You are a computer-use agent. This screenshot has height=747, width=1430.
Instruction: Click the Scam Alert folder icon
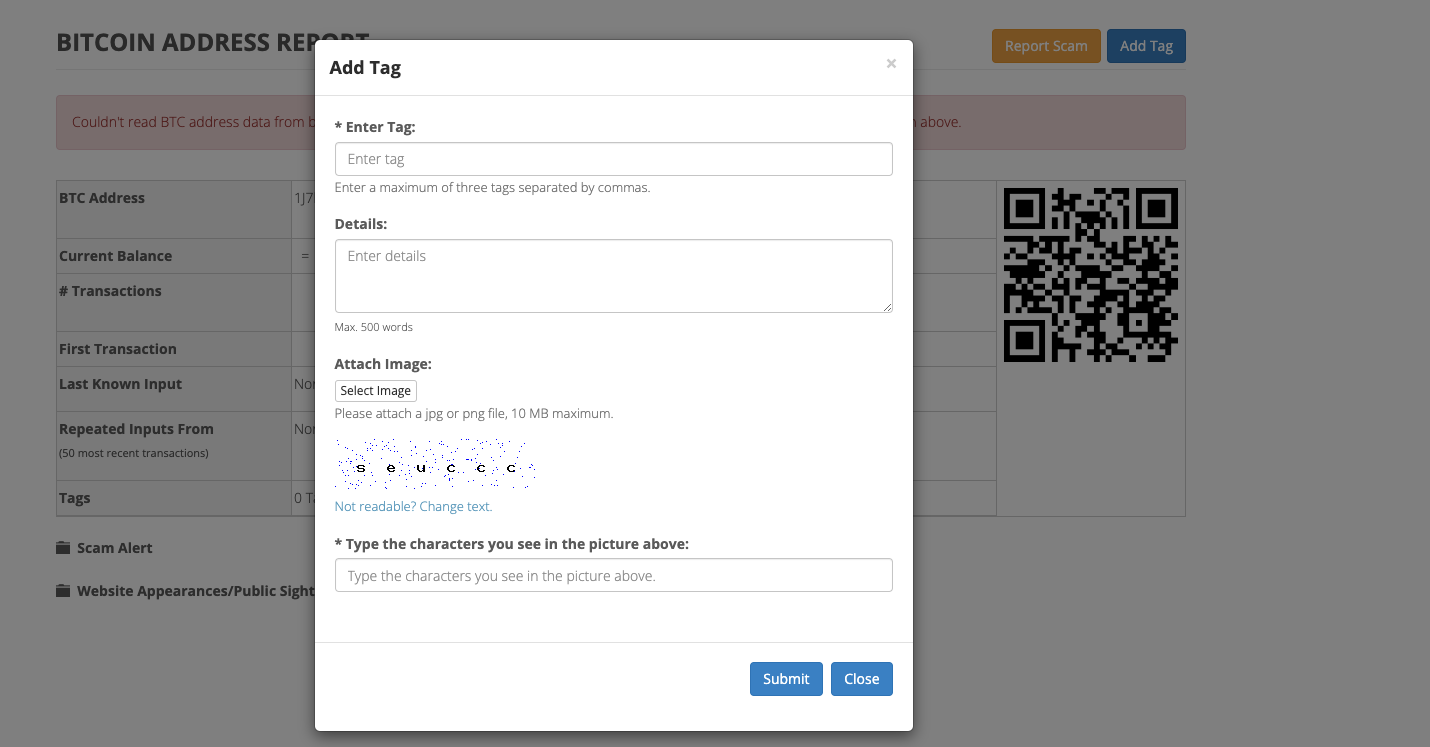click(63, 548)
